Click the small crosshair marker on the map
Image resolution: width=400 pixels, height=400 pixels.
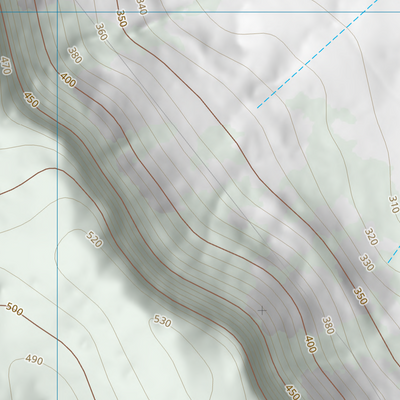(262, 311)
